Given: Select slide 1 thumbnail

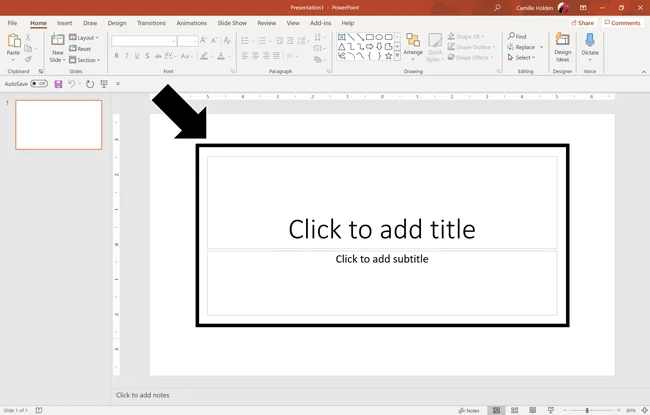Looking at the screenshot, I should click(x=58, y=125).
